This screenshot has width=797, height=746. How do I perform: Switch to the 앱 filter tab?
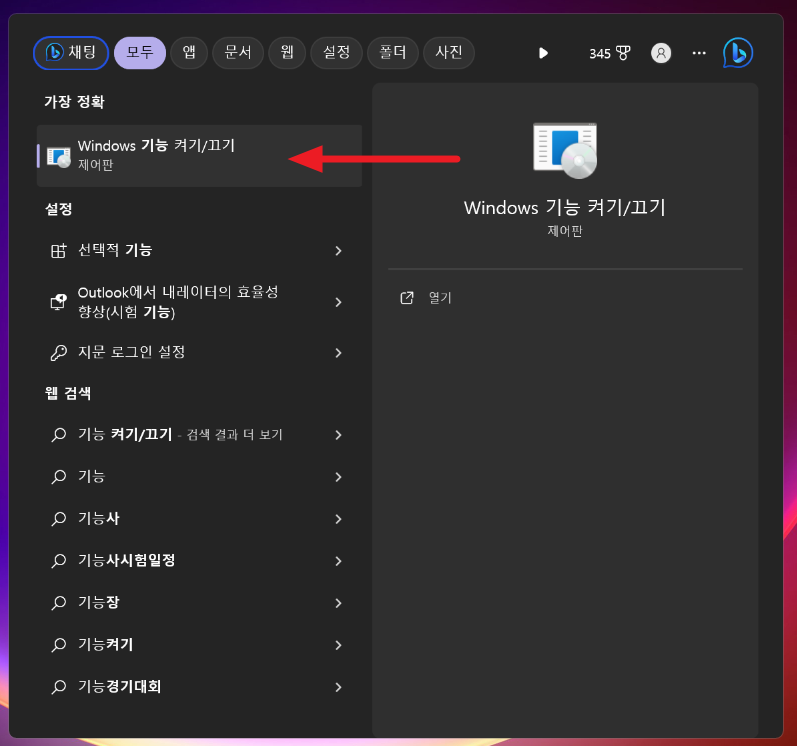click(189, 53)
